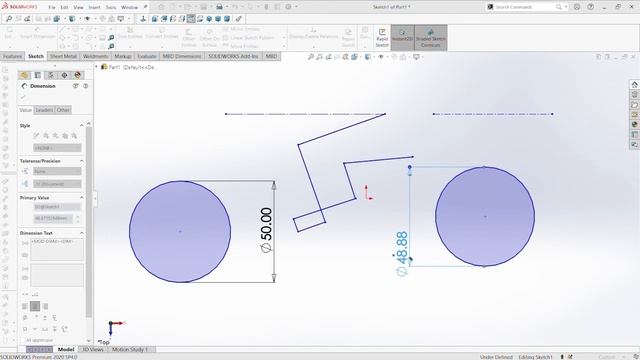This screenshot has height=360, width=640.
Task: Select center justify for dimension text
Action: (35, 306)
